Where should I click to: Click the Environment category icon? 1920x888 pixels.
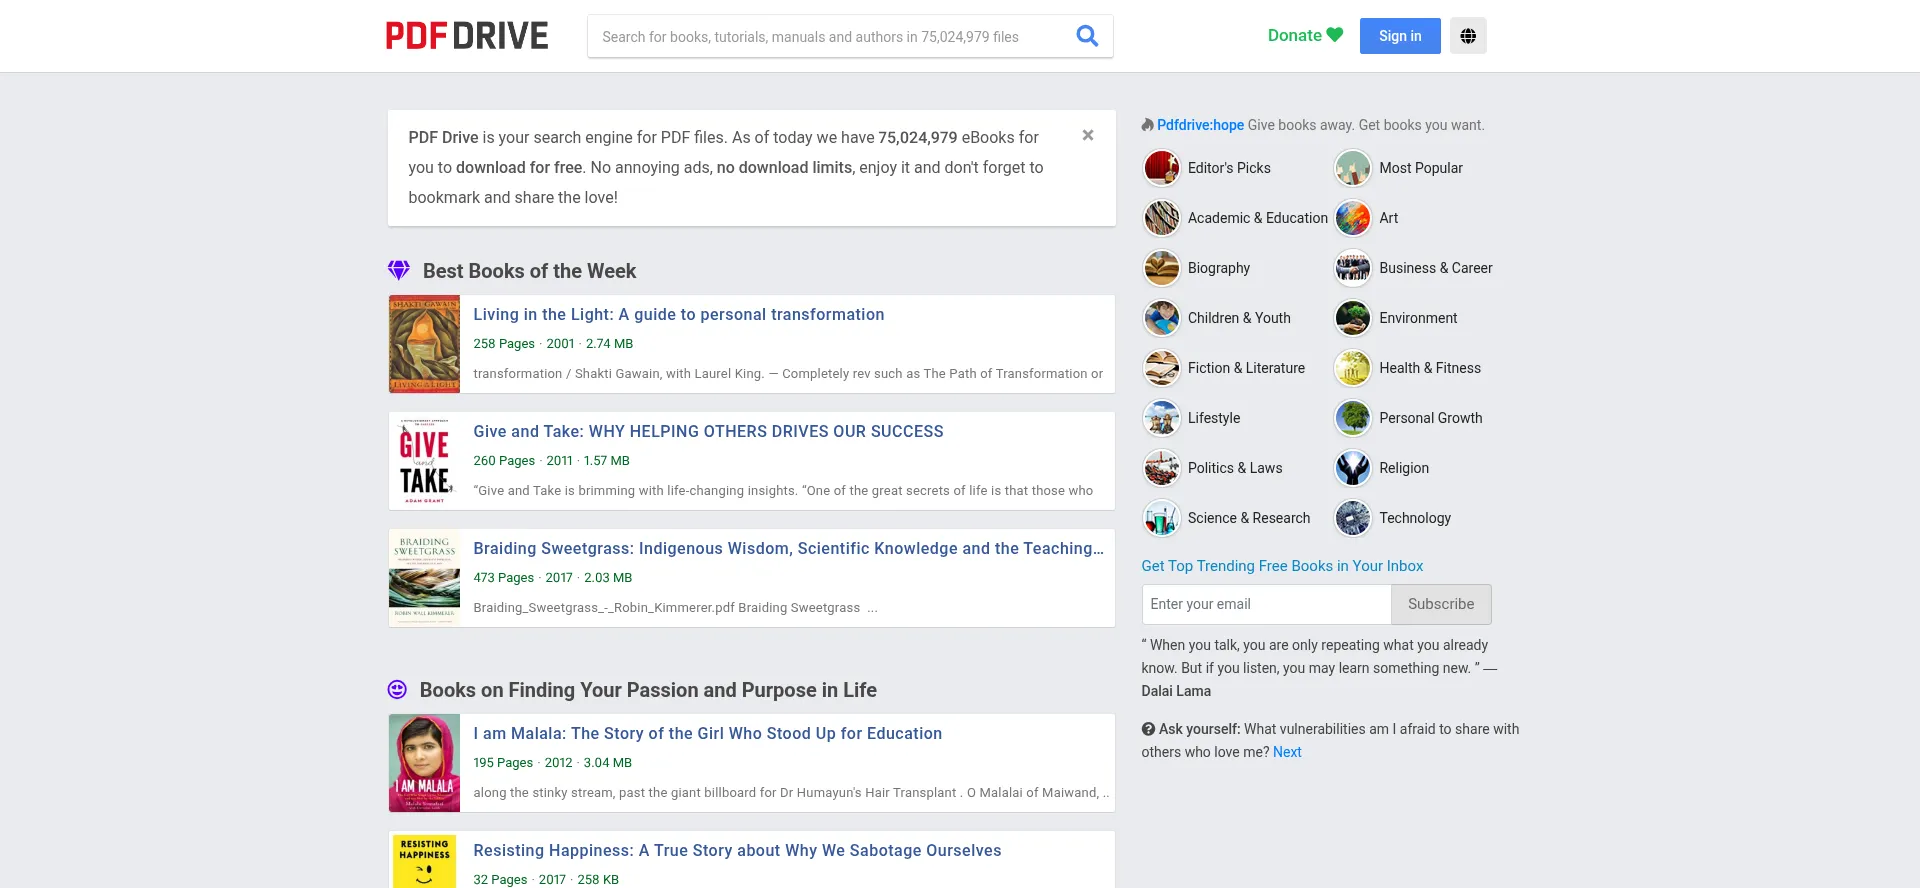(1353, 318)
